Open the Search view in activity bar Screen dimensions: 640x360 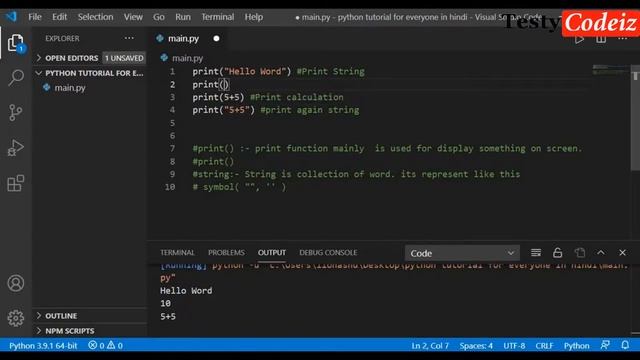tap(16, 78)
